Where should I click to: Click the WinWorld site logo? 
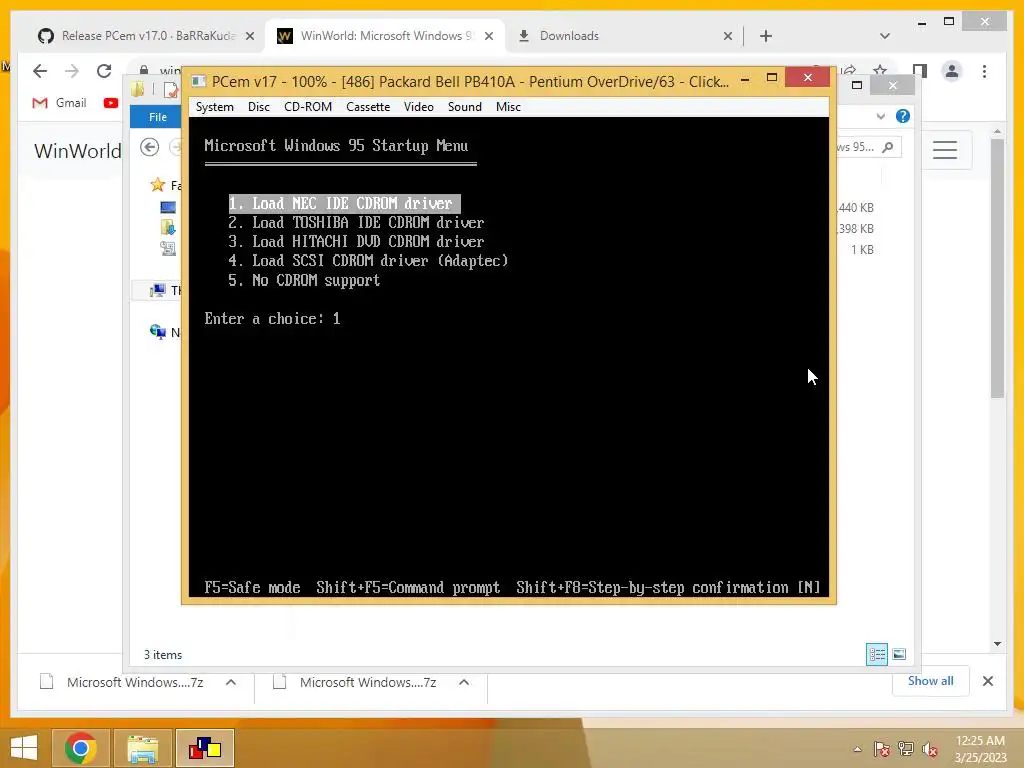click(x=78, y=151)
